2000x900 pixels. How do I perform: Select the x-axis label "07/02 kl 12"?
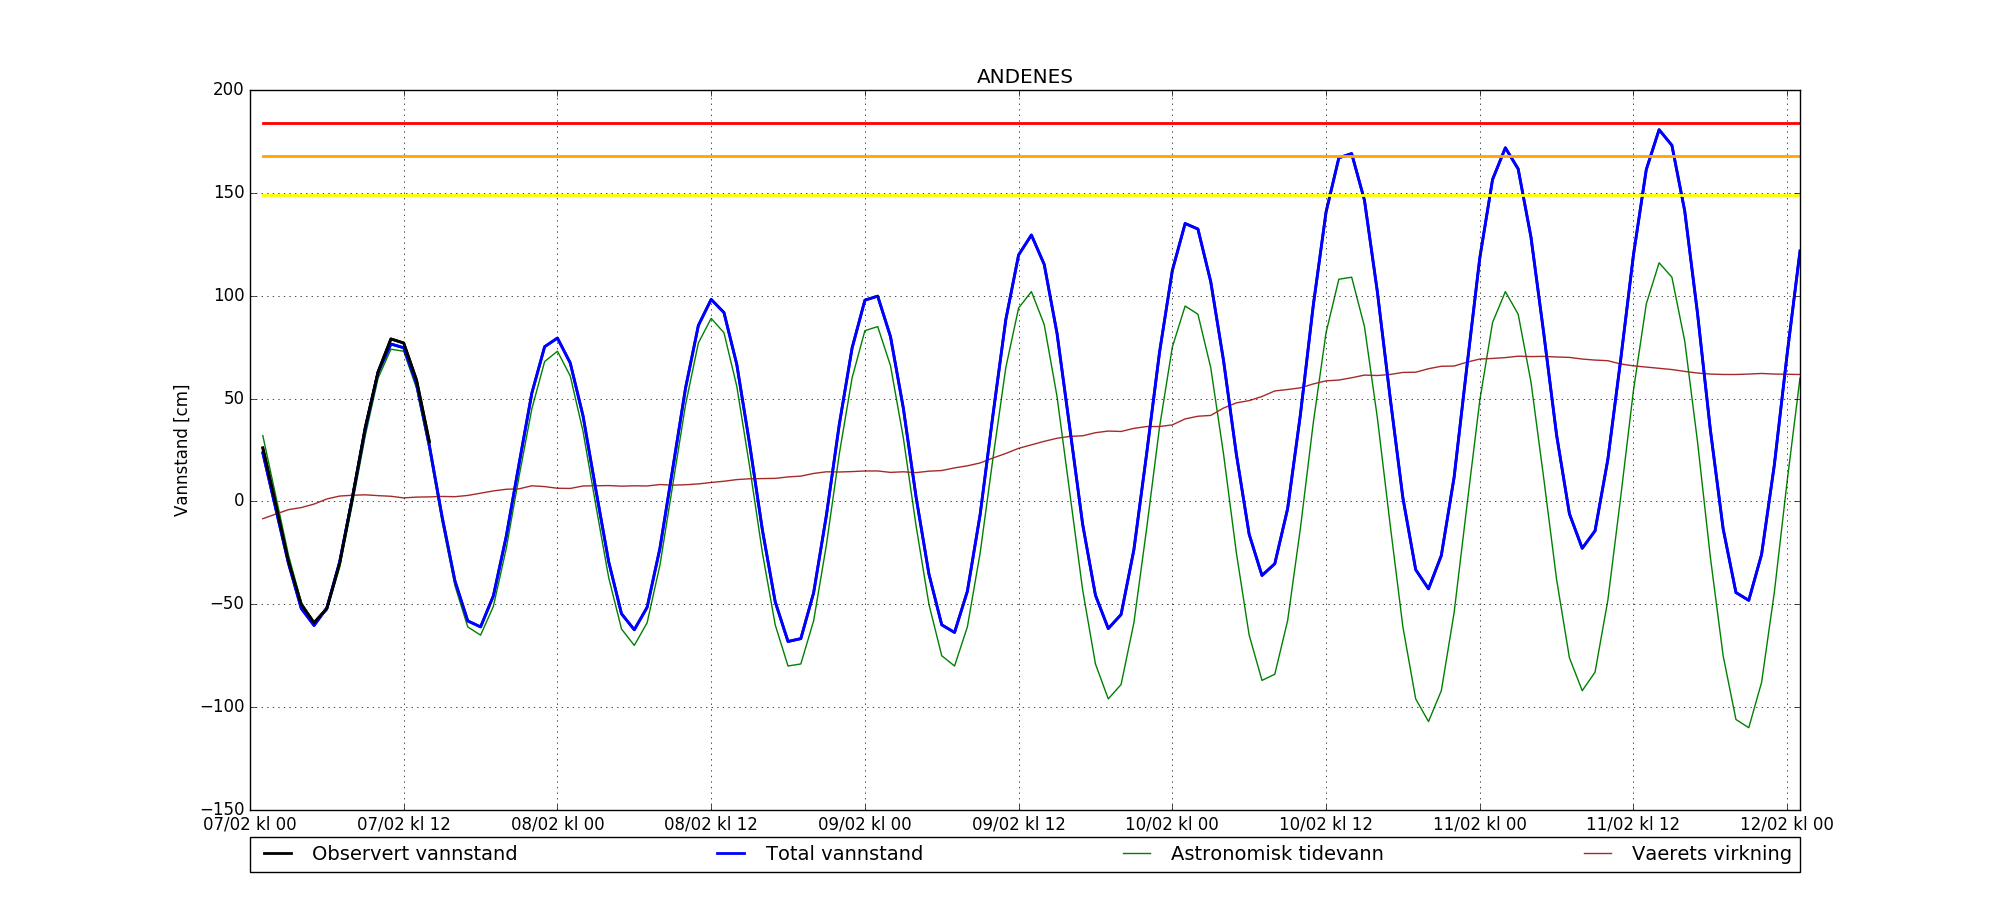tap(404, 825)
